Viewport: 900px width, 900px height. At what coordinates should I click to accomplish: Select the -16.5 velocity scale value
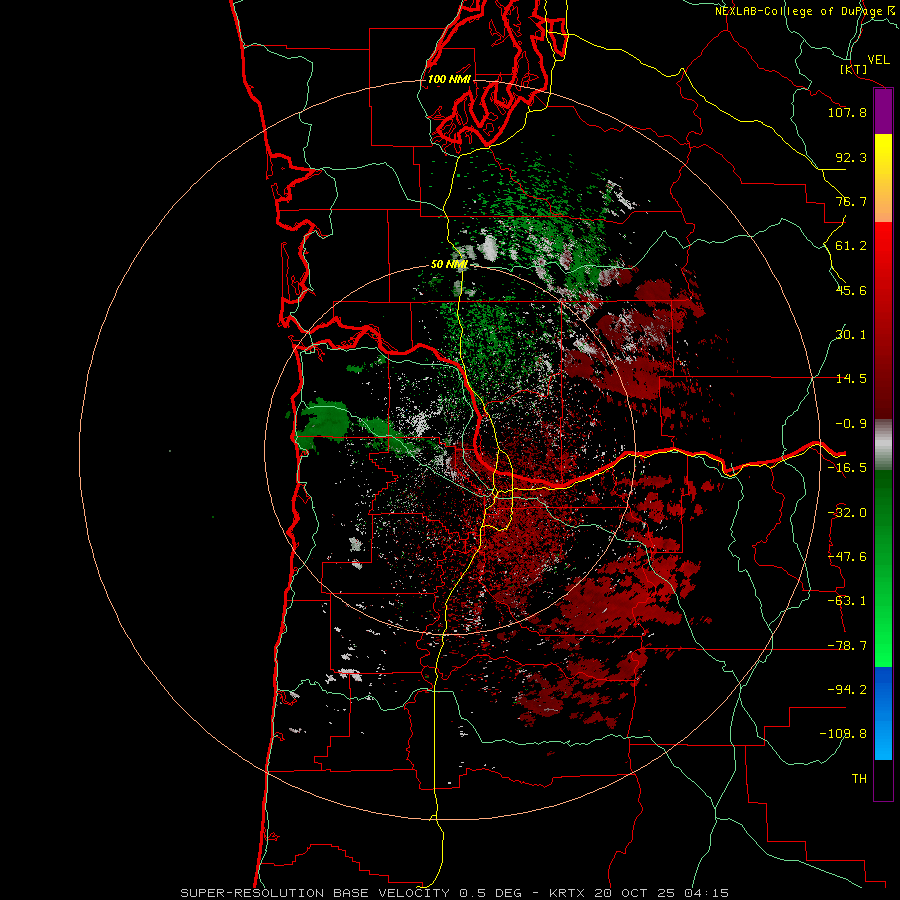coord(847,468)
